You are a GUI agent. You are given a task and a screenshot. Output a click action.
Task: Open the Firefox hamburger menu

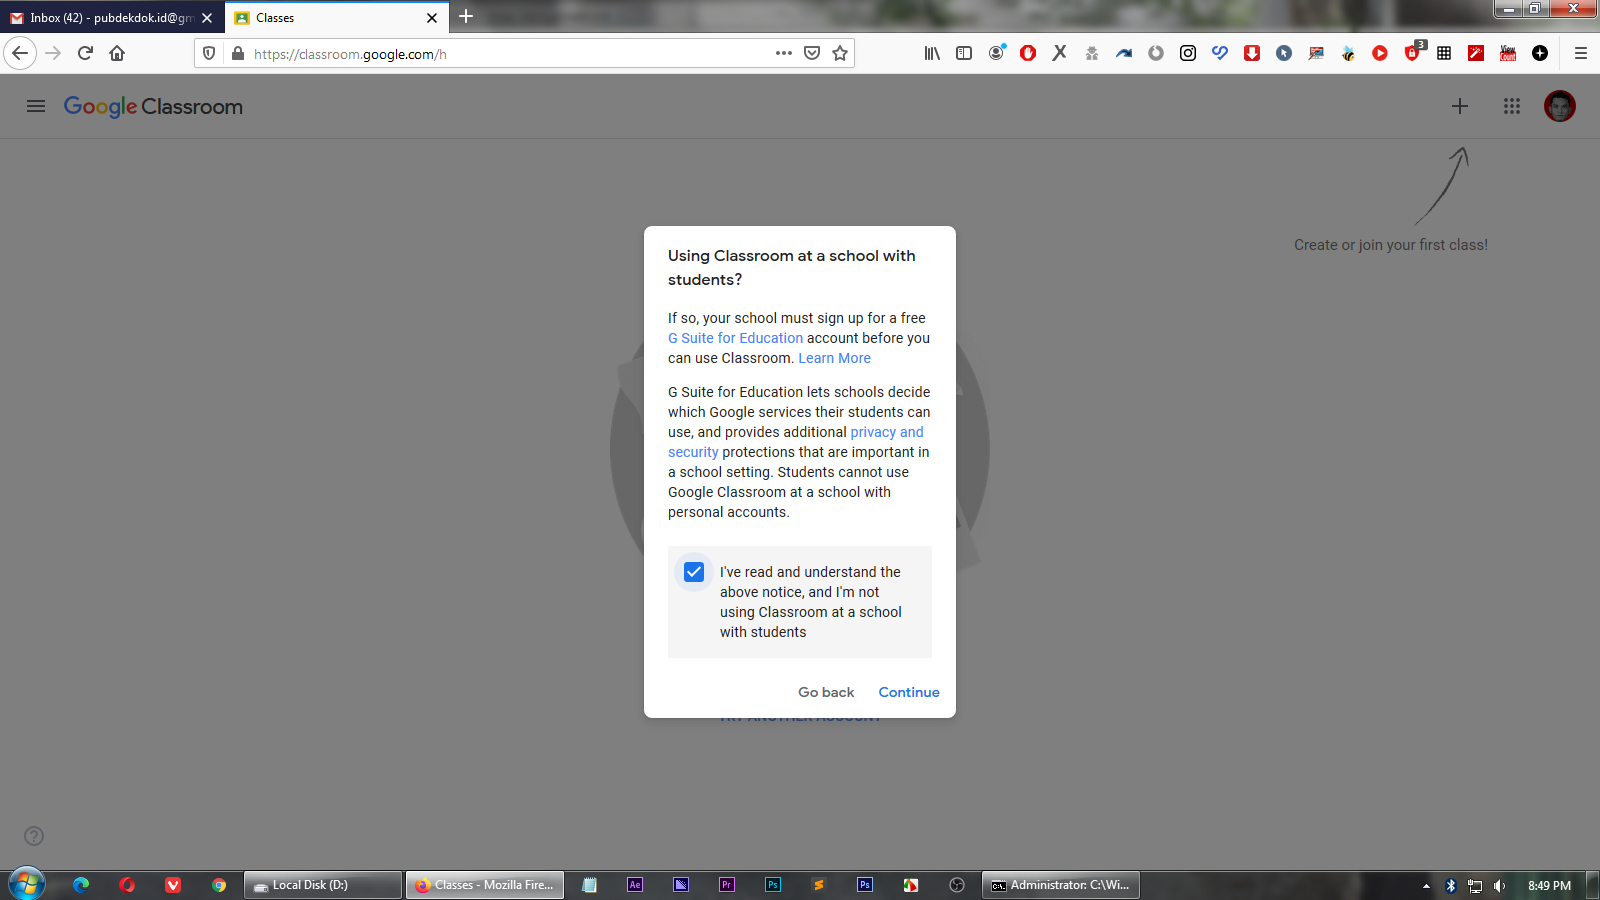pyautogui.click(x=1581, y=53)
